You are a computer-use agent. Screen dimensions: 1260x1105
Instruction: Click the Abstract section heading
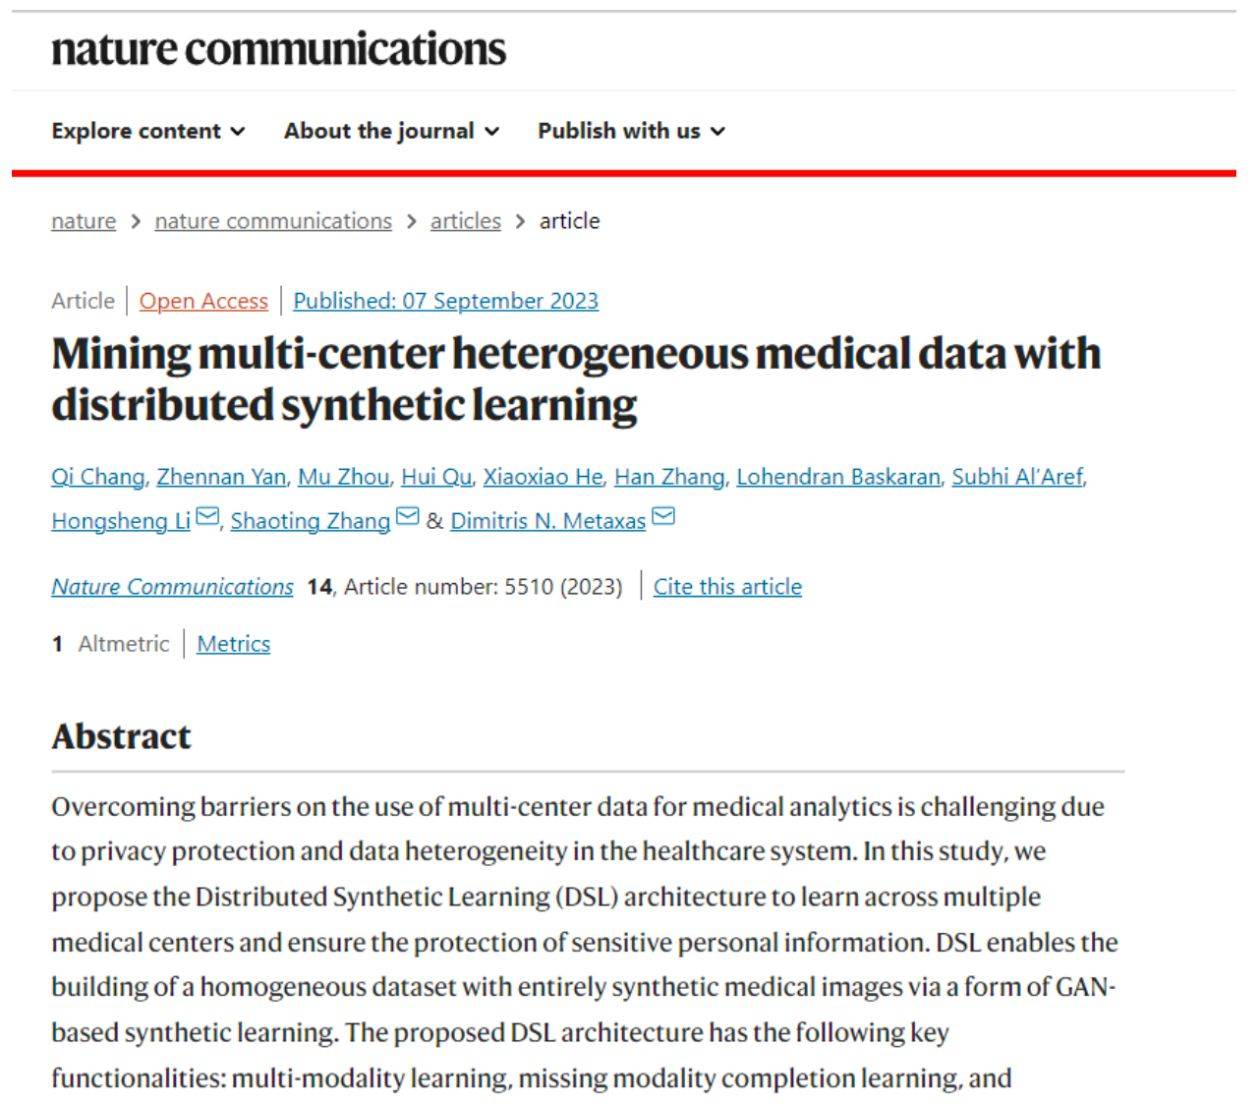[121, 737]
